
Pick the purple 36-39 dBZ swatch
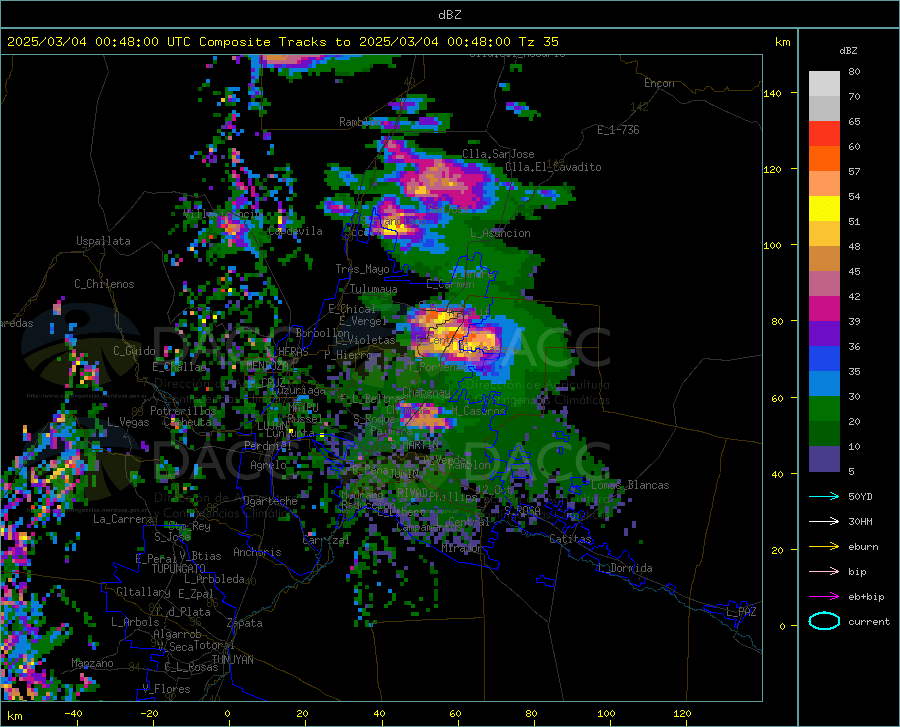(x=824, y=334)
